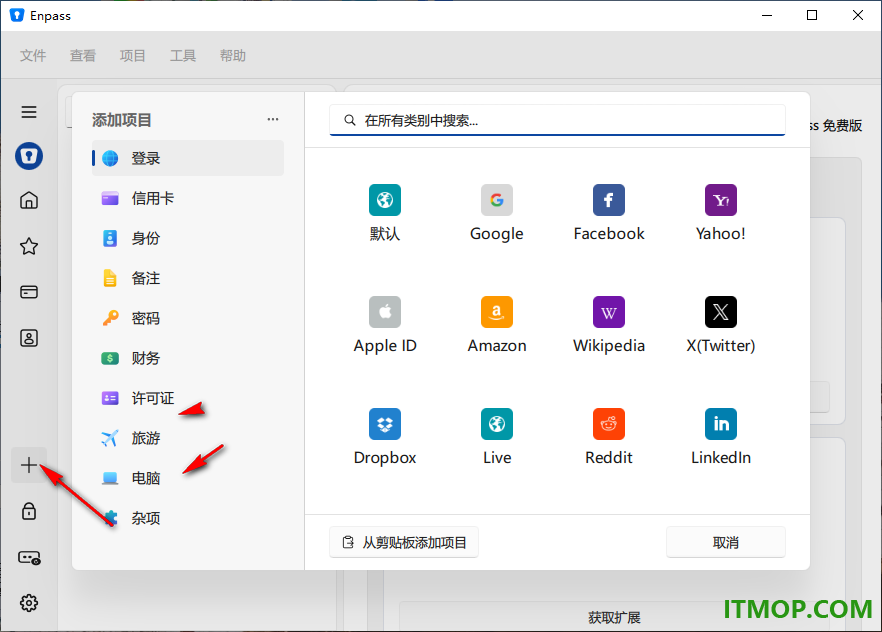882x632 pixels.
Task: Choose the LinkedIn login template
Action: click(721, 437)
